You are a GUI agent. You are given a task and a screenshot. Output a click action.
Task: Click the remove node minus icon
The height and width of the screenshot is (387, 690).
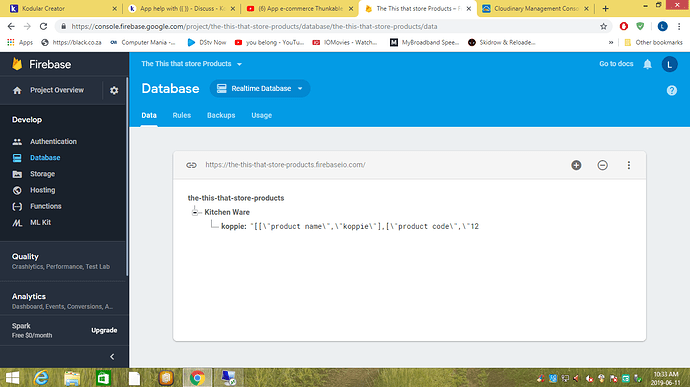click(x=602, y=165)
